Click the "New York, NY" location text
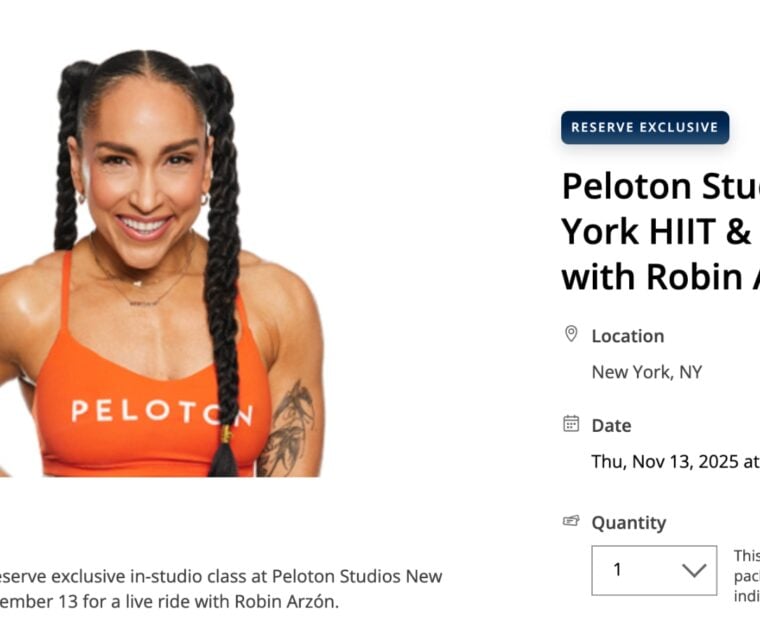Viewport: 760px width, 630px height. (647, 372)
